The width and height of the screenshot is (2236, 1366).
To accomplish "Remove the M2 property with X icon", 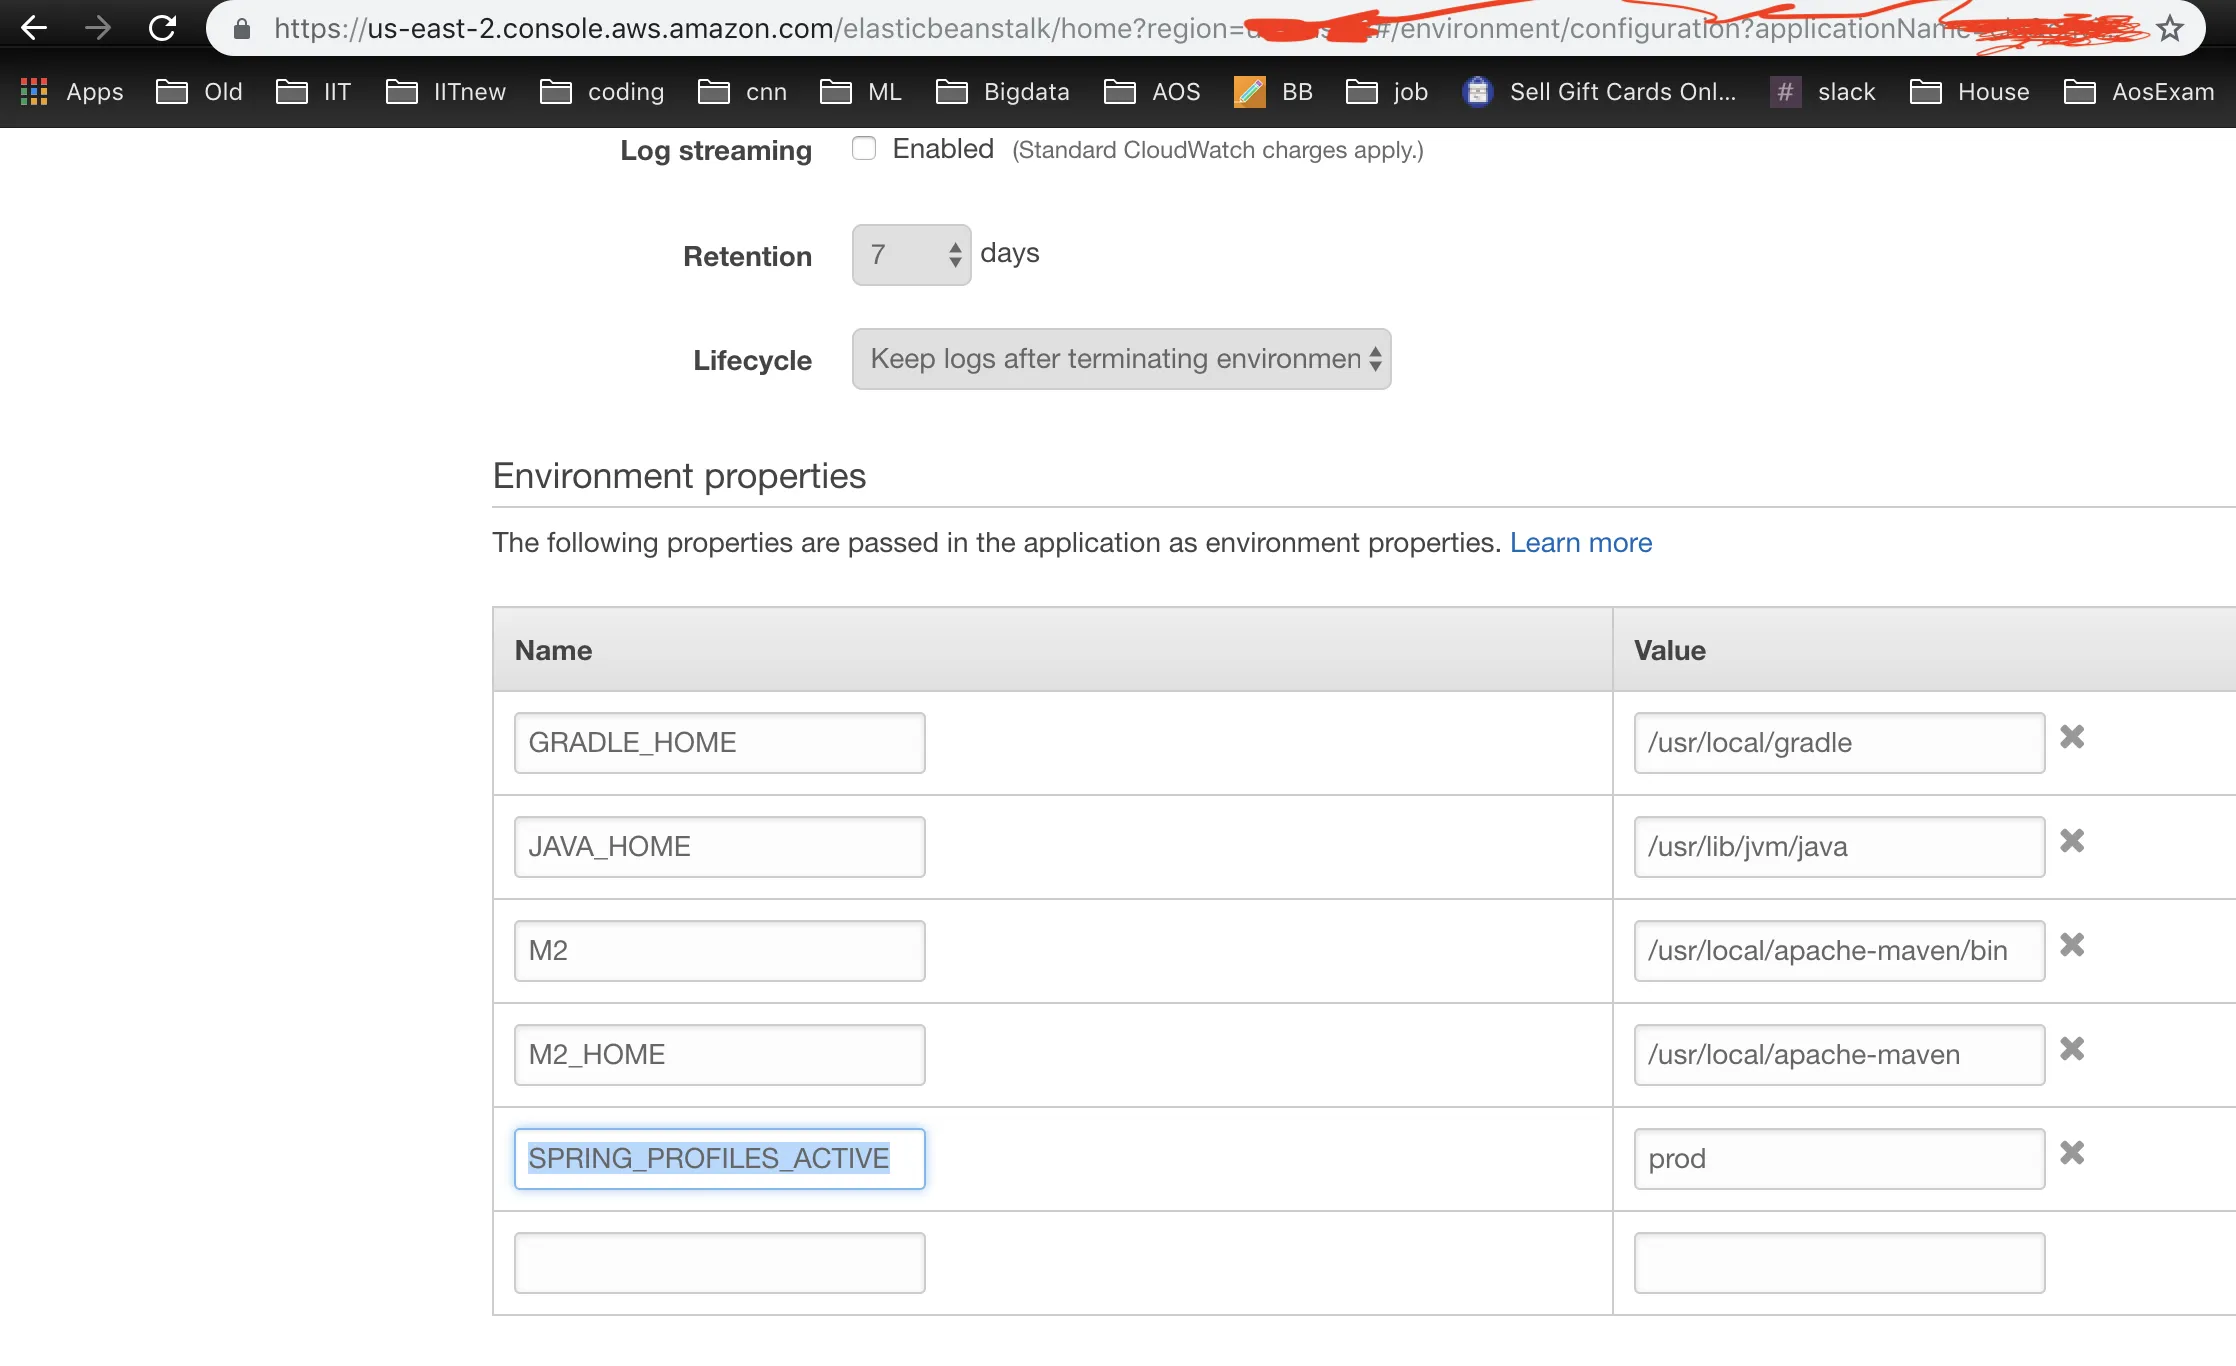I will [x=2072, y=945].
